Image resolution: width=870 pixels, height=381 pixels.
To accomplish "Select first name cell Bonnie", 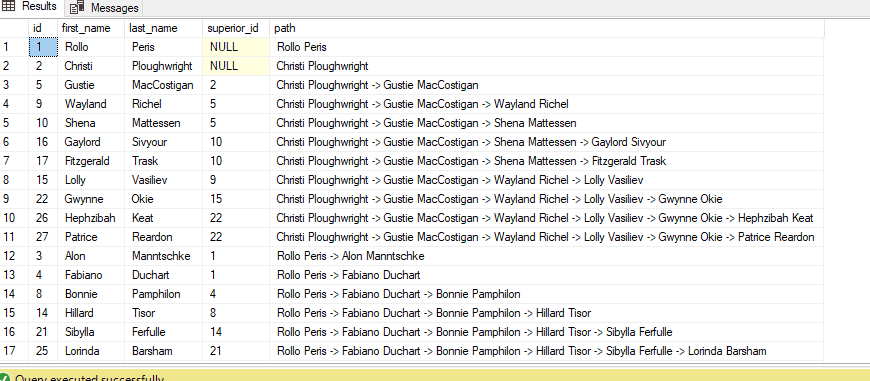I will [90, 294].
